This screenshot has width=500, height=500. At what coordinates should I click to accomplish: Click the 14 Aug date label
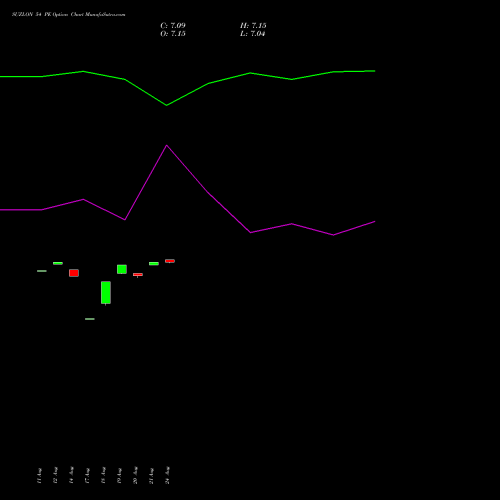[x=71, y=475]
